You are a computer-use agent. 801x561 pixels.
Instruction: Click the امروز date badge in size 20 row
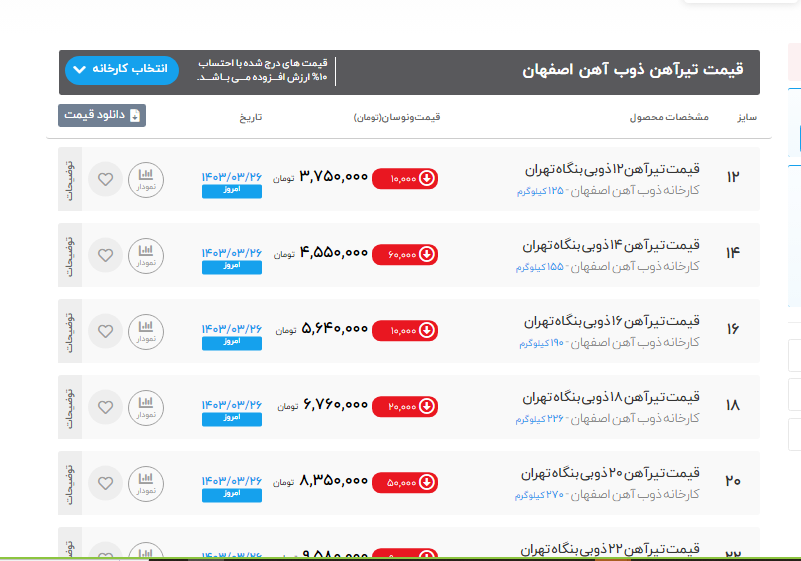(x=232, y=494)
